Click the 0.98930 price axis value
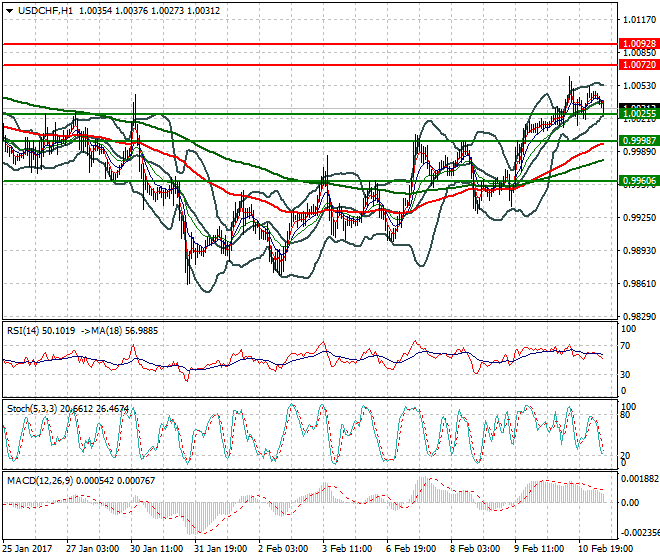660x560 pixels. (639, 251)
